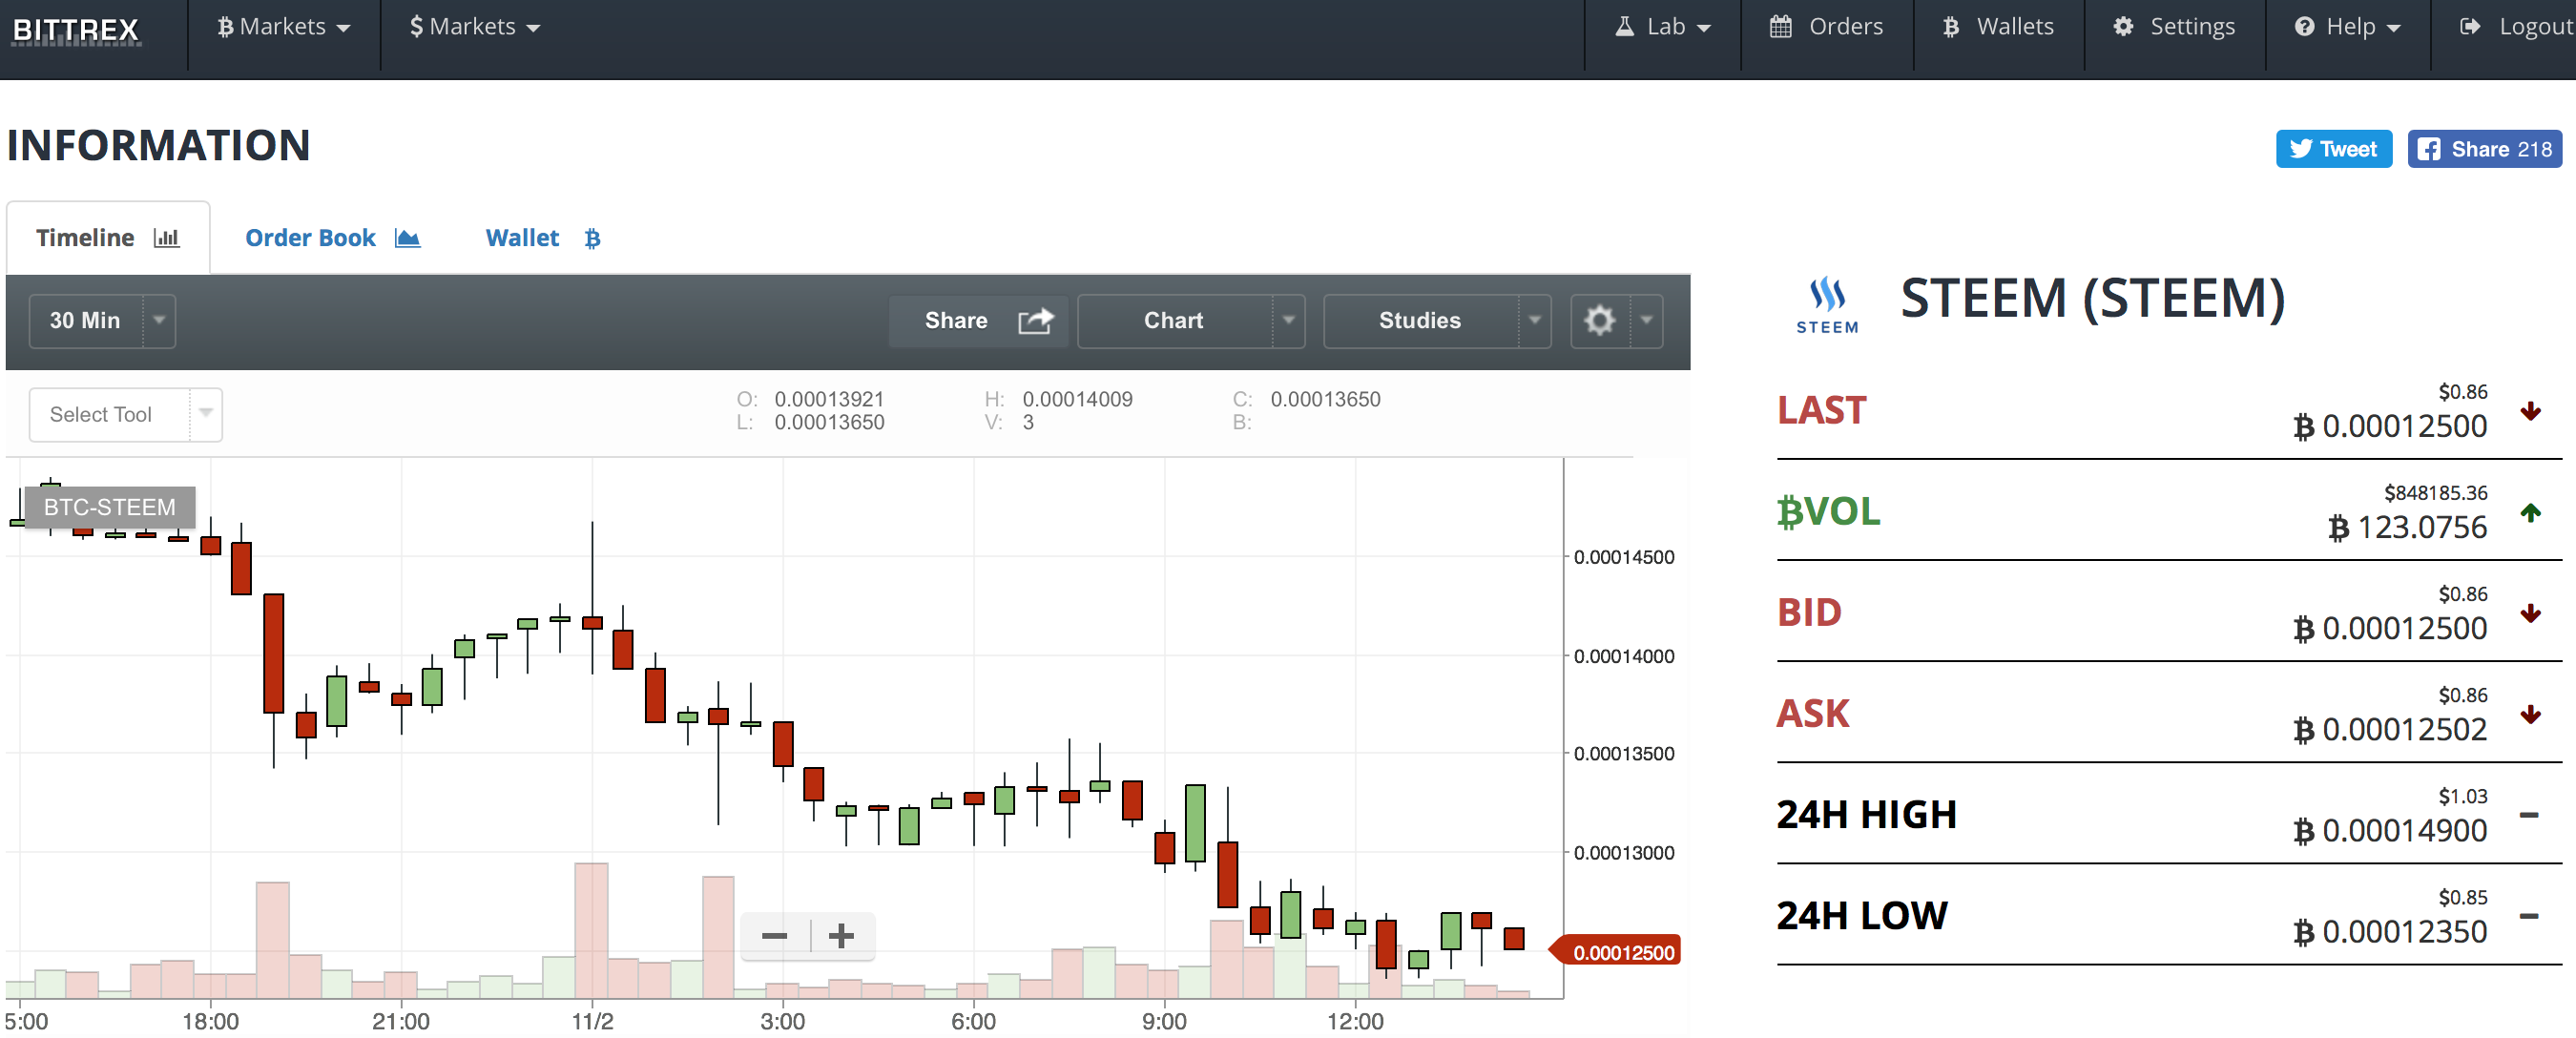Image resolution: width=2576 pixels, height=1038 pixels.
Task: Open the Studies dropdown
Action: (1437, 321)
